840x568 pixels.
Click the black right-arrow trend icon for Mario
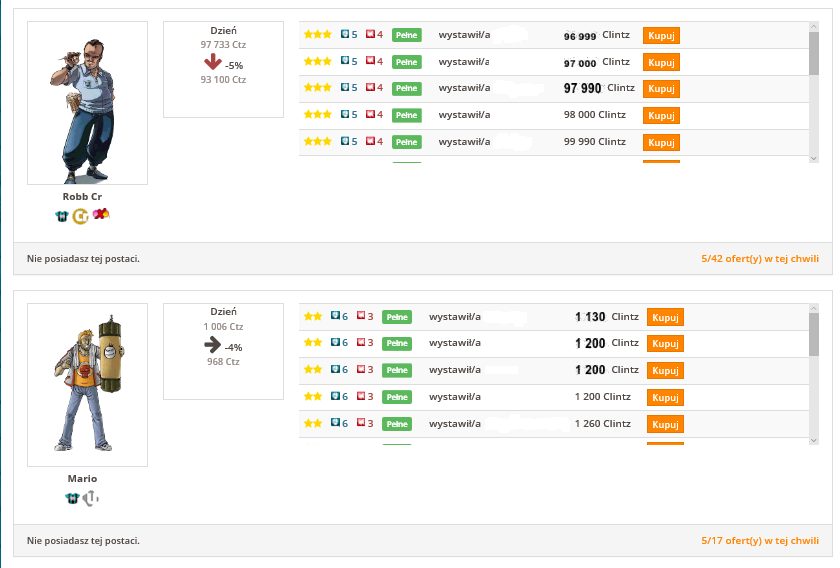tap(213, 344)
